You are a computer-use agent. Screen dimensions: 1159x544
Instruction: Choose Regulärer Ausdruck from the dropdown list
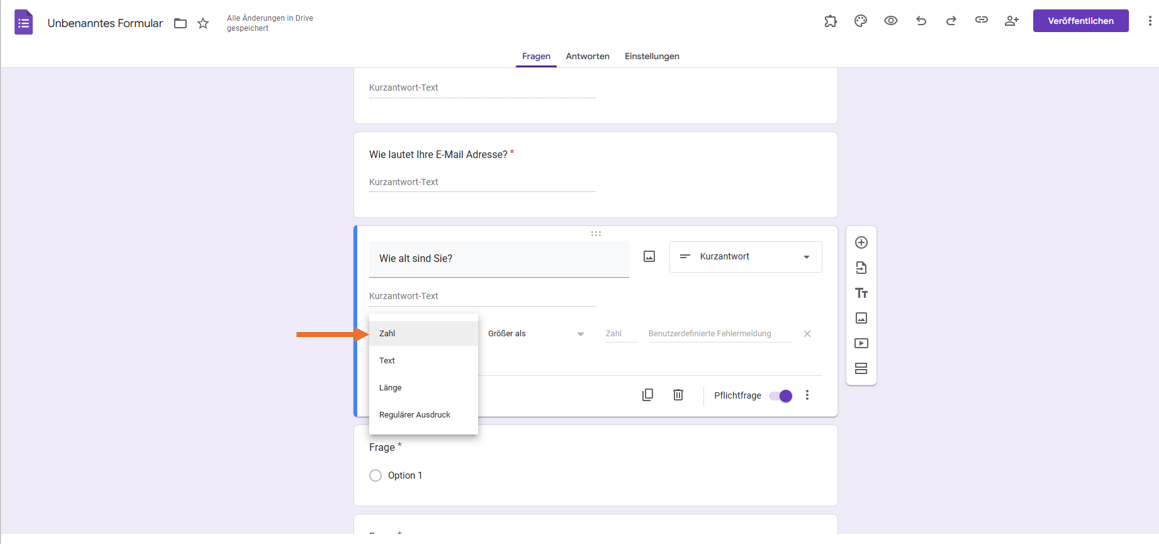click(x=415, y=415)
